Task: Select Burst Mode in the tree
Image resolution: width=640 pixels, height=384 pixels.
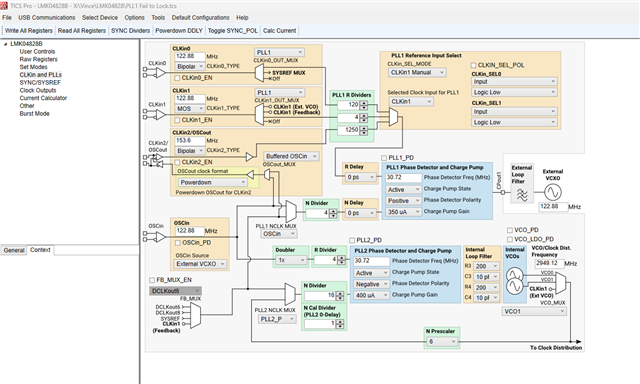Action: 35,113
